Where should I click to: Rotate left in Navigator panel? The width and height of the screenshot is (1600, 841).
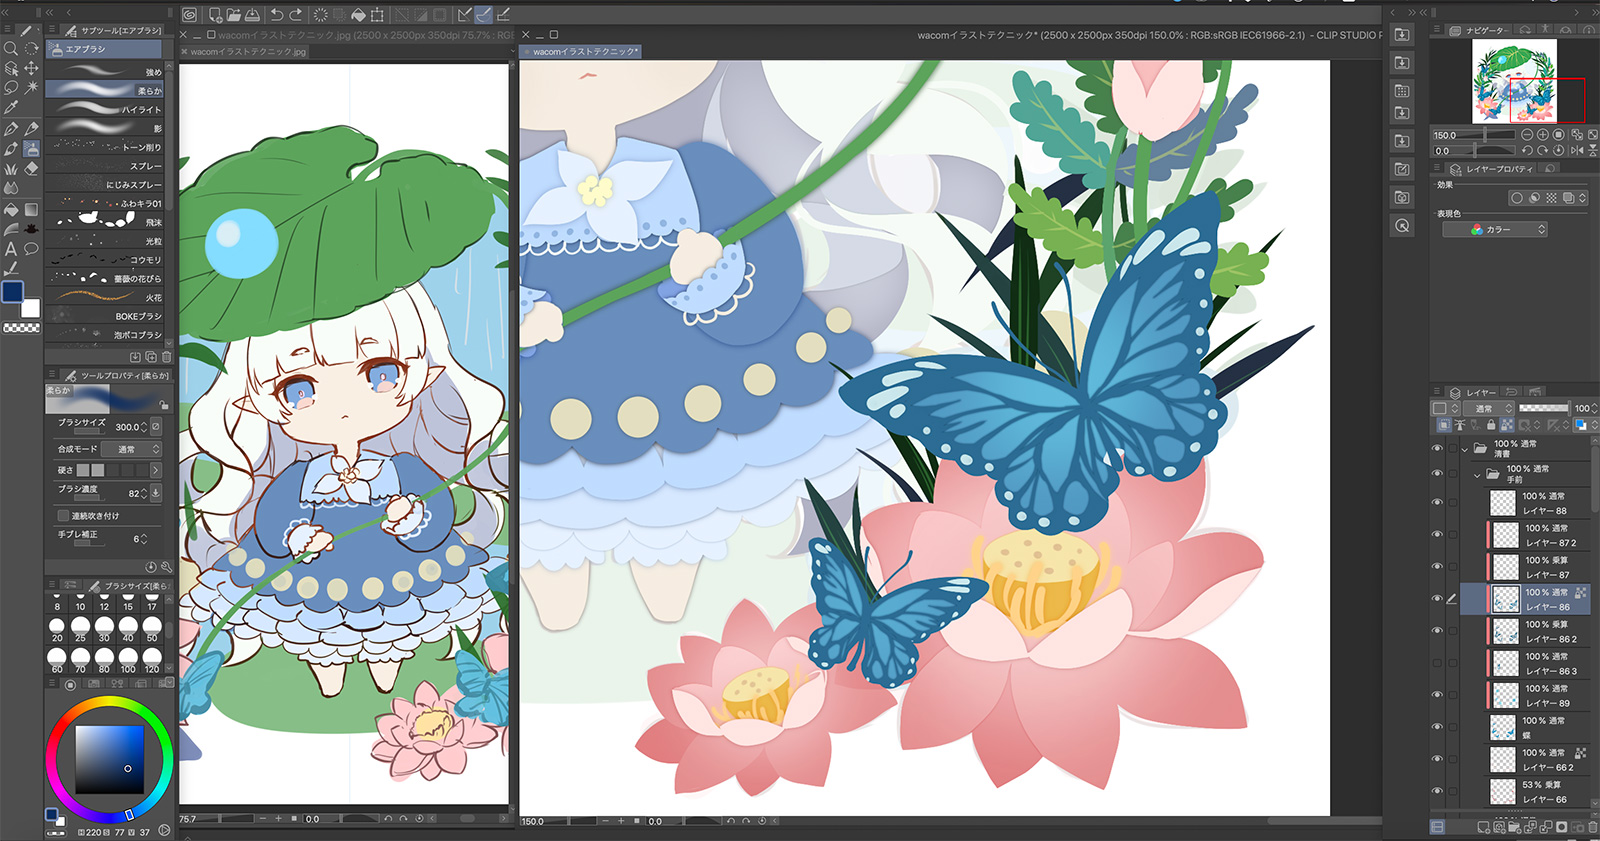1527,150
